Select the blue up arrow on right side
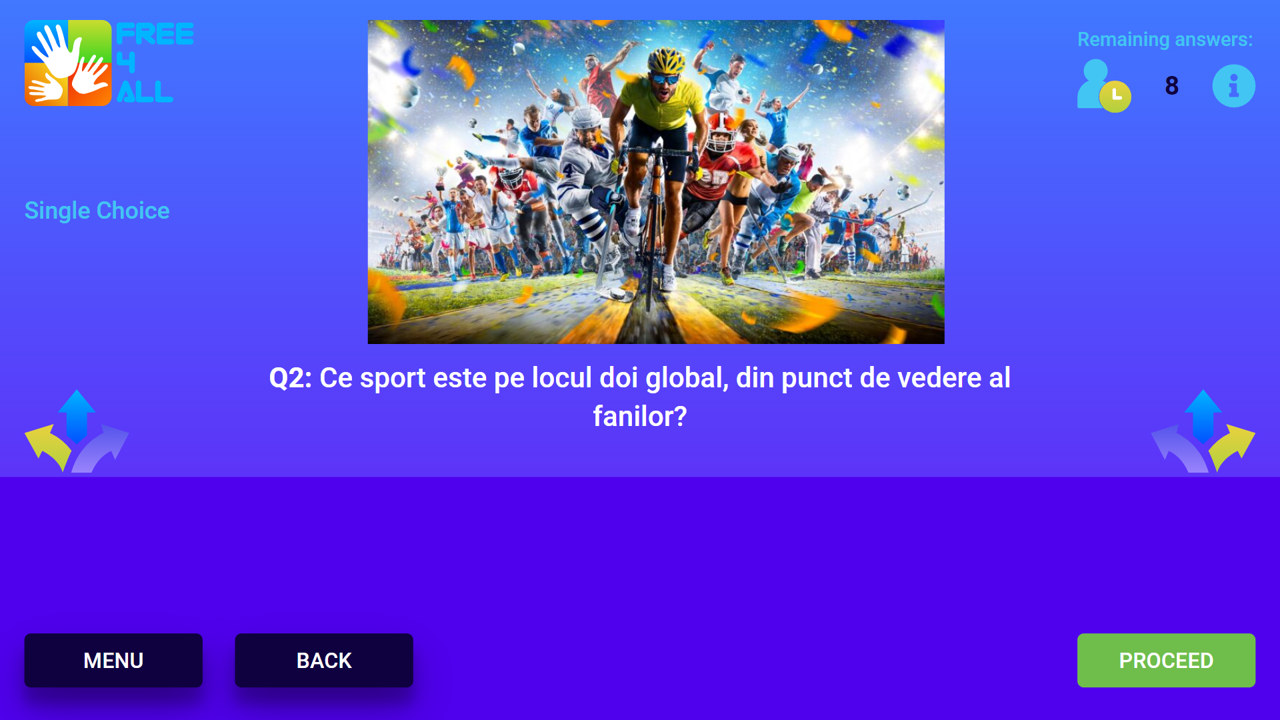Screen dimensions: 1280x720 click(x=1203, y=416)
